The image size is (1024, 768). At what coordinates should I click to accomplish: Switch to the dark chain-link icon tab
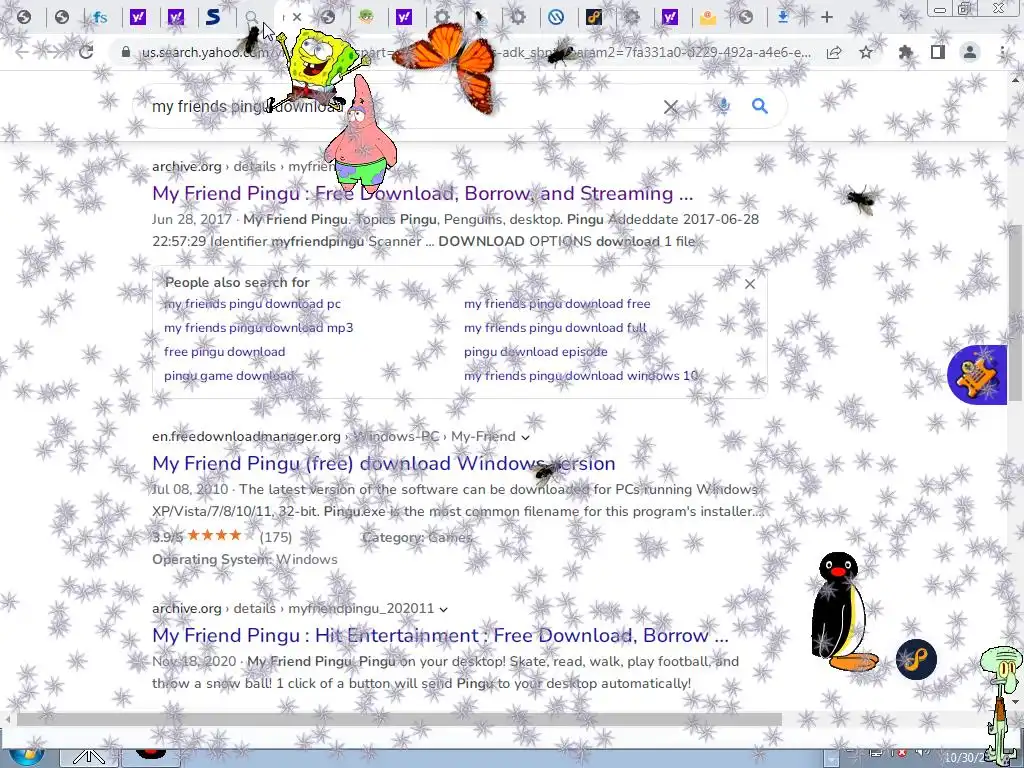click(594, 17)
